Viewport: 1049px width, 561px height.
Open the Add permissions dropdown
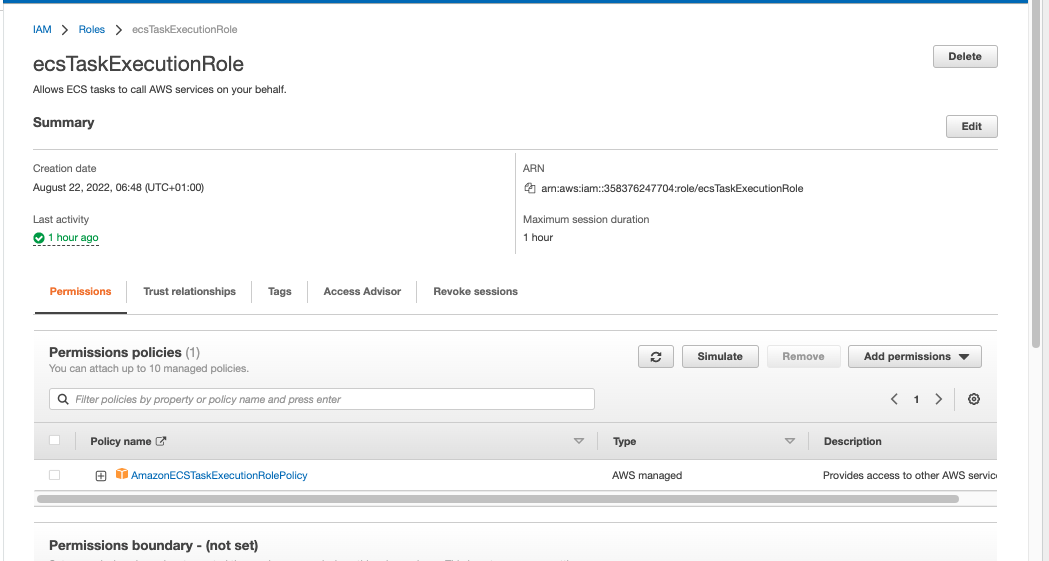915,356
